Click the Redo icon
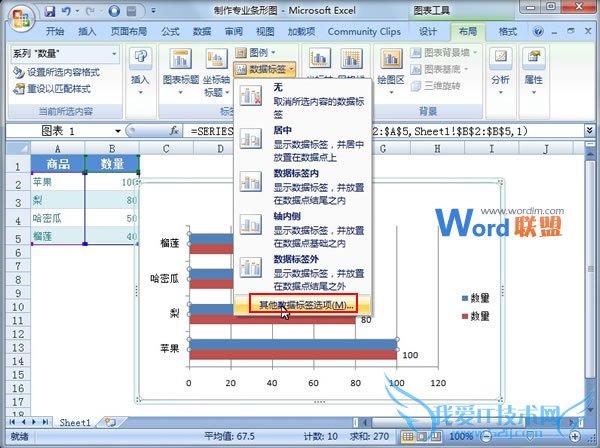This screenshot has width=600, height=448. (90, 11)
